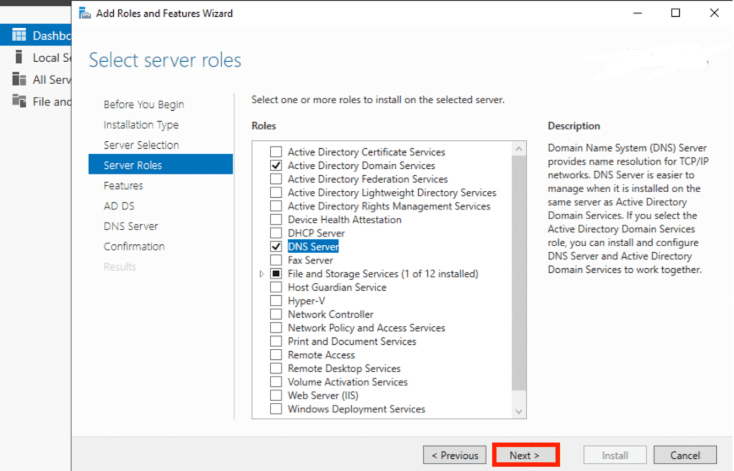Expand File and Storage Services tree node

(x=262, y=274)
